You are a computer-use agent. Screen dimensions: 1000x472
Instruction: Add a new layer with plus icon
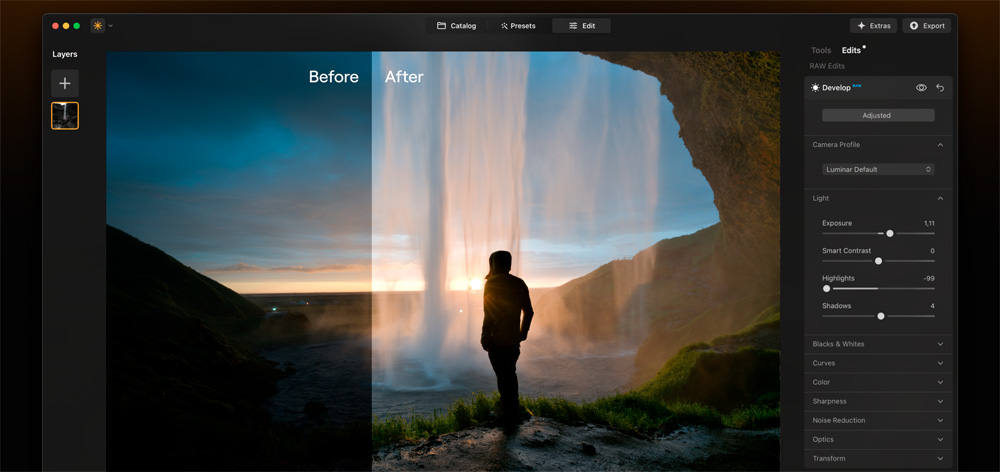pyautogui.click(x=65, y=83)
